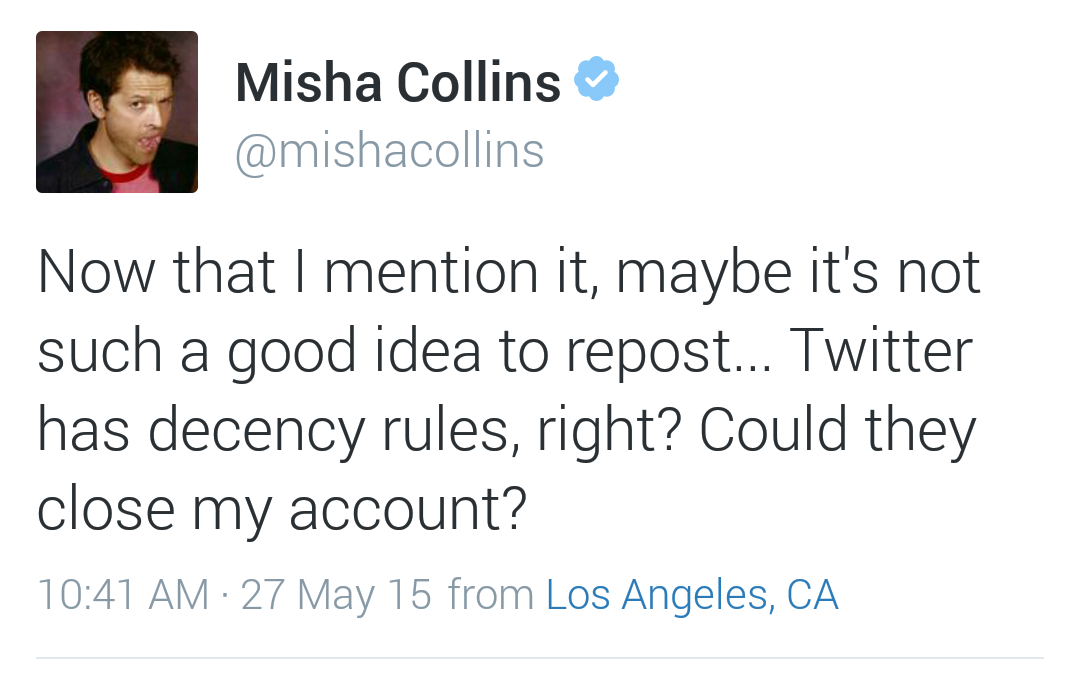1080x676 pixels.
Task: Click "Could they" in the tweet text
Action: tap(836, 430)
